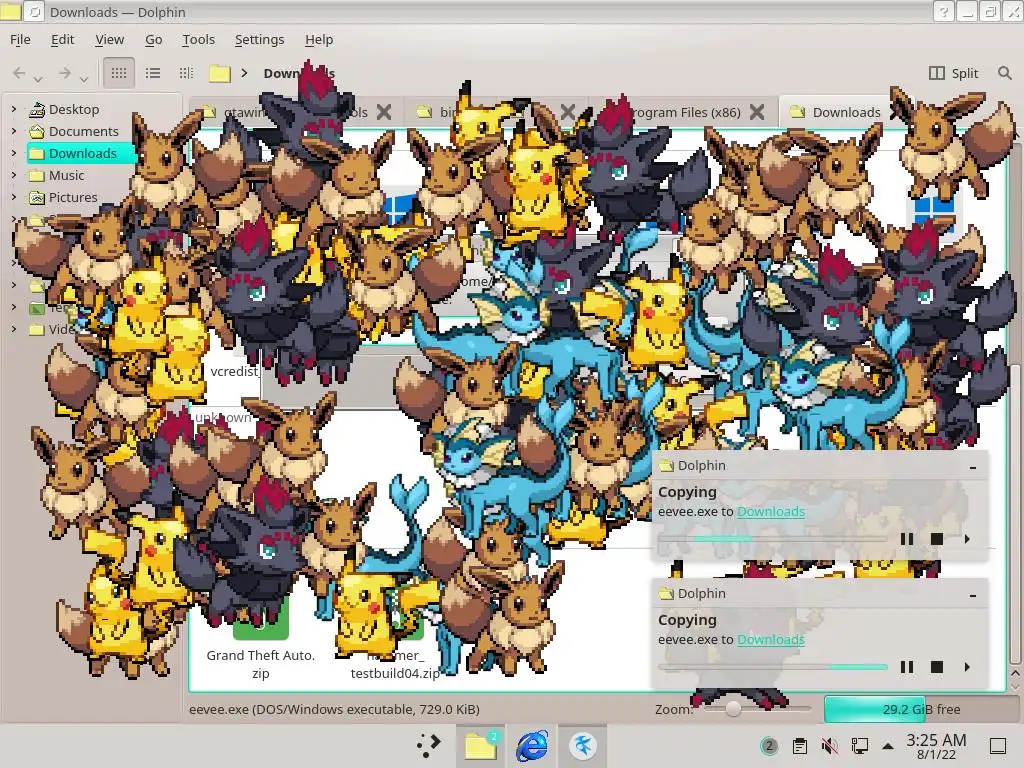
Task: Pause the lower copying job
Action: pyautogui.click(x=906, y=667)
